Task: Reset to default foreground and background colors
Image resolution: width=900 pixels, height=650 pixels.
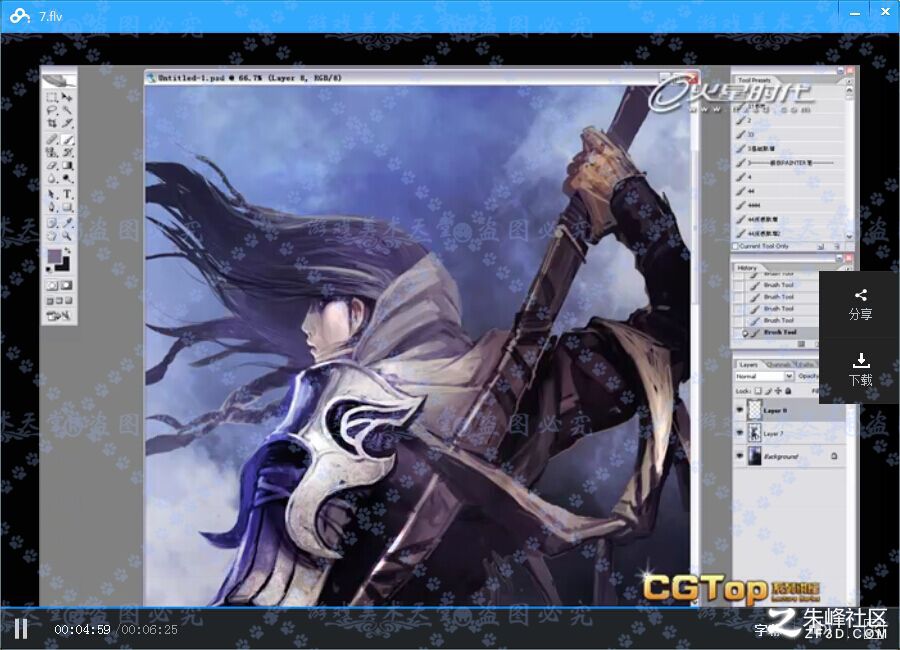Action: tap(49, 268)
